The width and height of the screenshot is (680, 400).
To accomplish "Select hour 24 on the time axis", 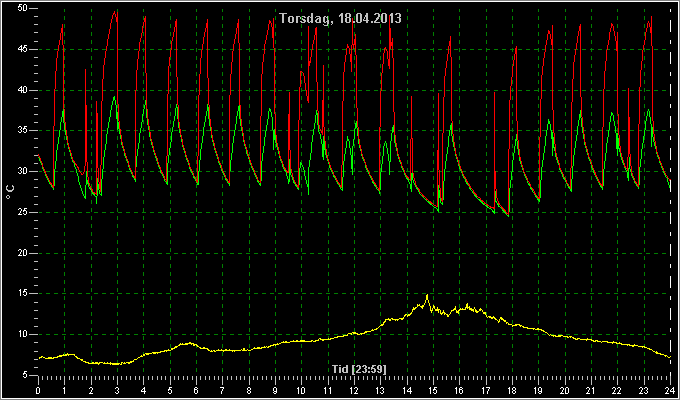I will click(x=670, y=390).
